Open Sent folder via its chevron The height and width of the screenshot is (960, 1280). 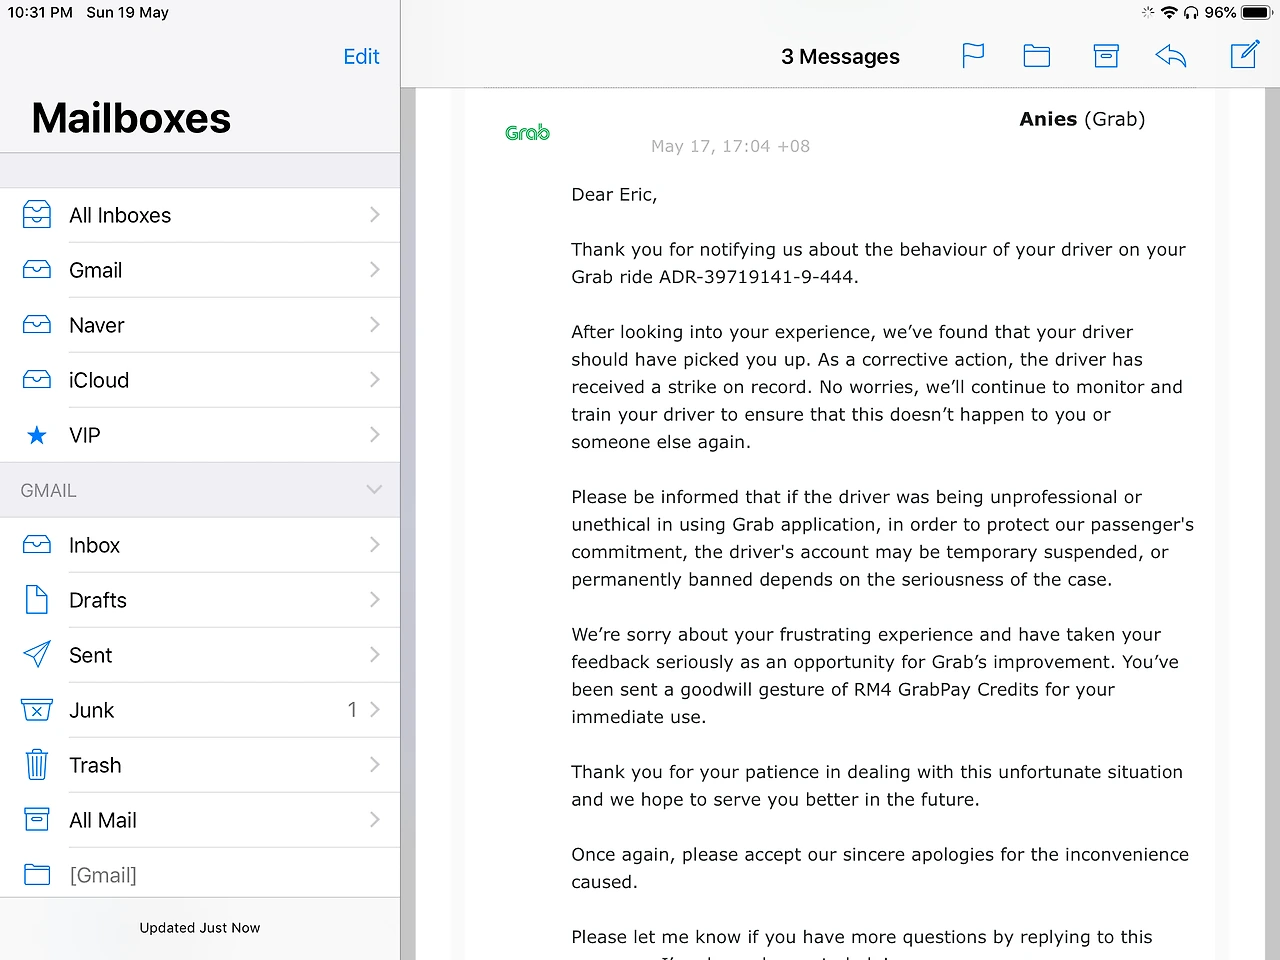(x=375, y=655)
